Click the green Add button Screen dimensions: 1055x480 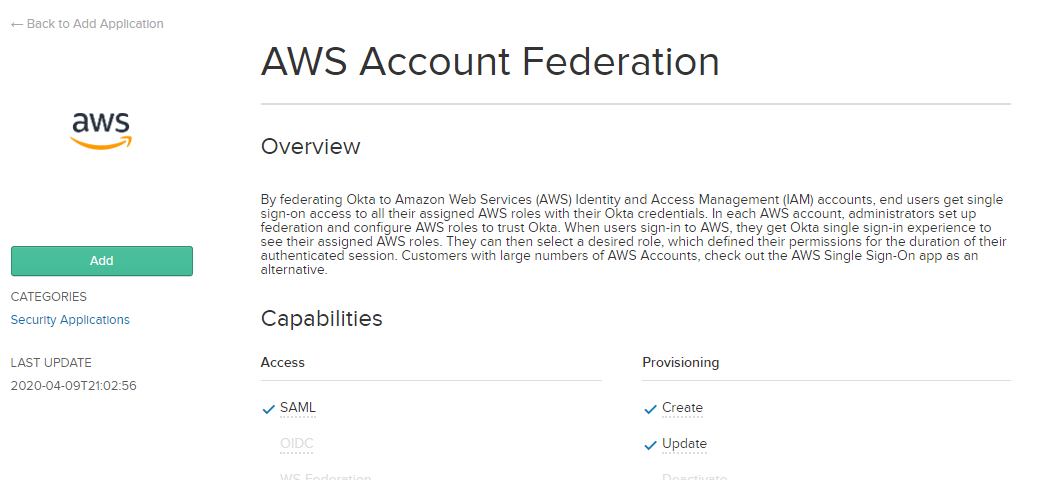102,261
